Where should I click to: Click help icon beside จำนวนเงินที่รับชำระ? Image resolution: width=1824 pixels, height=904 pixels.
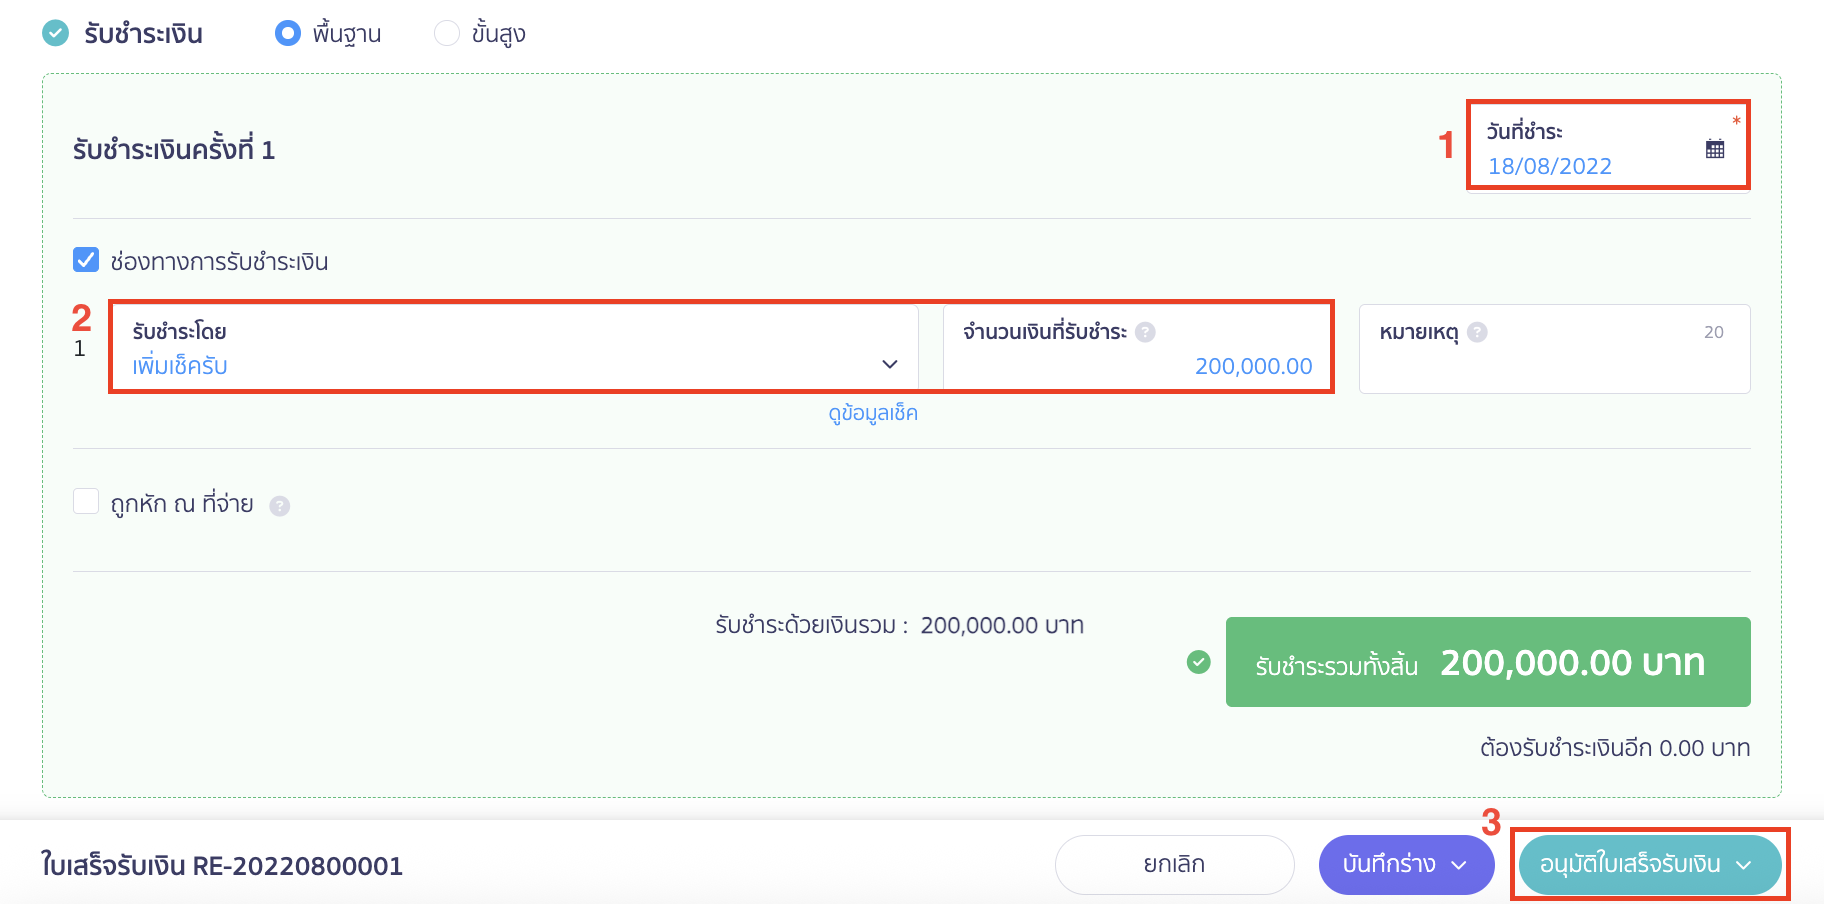click(x=1146, y=332)
